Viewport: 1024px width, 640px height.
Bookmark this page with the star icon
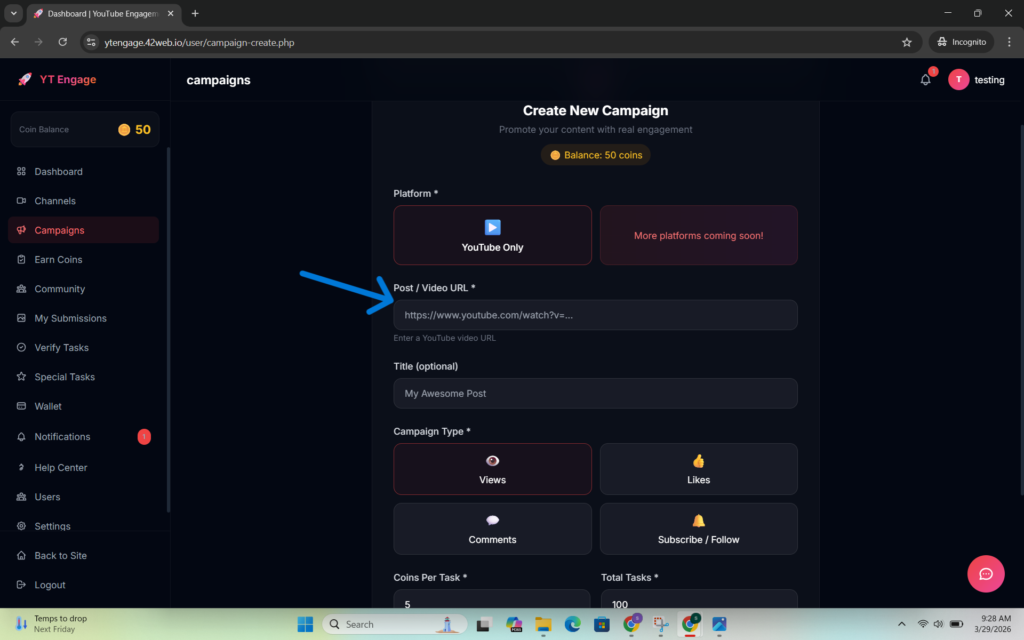tap(907, 42)
